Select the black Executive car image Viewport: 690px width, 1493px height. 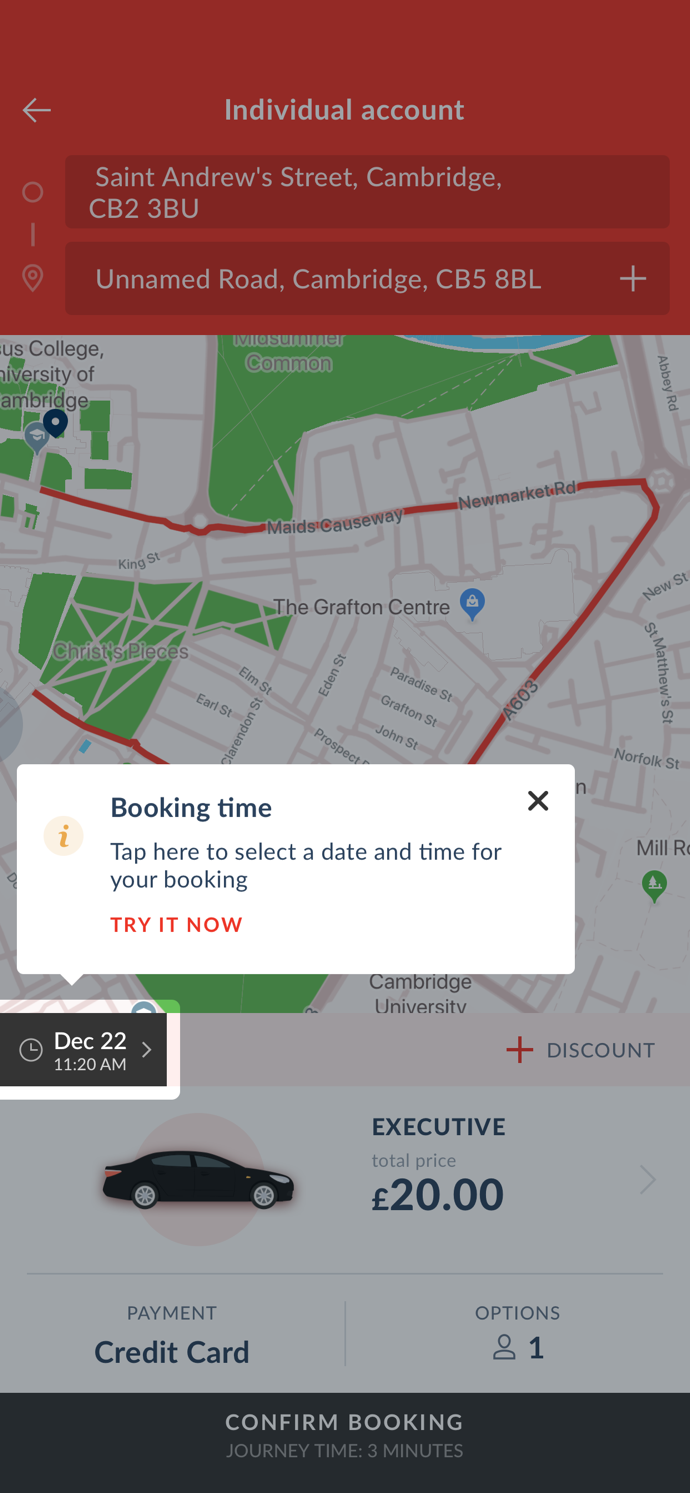[x=198, y=1180]
